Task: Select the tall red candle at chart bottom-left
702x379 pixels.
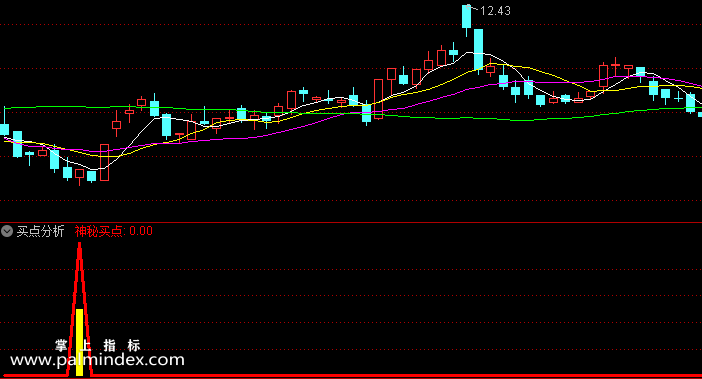Action: pyautogui.click(x=104, y=162)
